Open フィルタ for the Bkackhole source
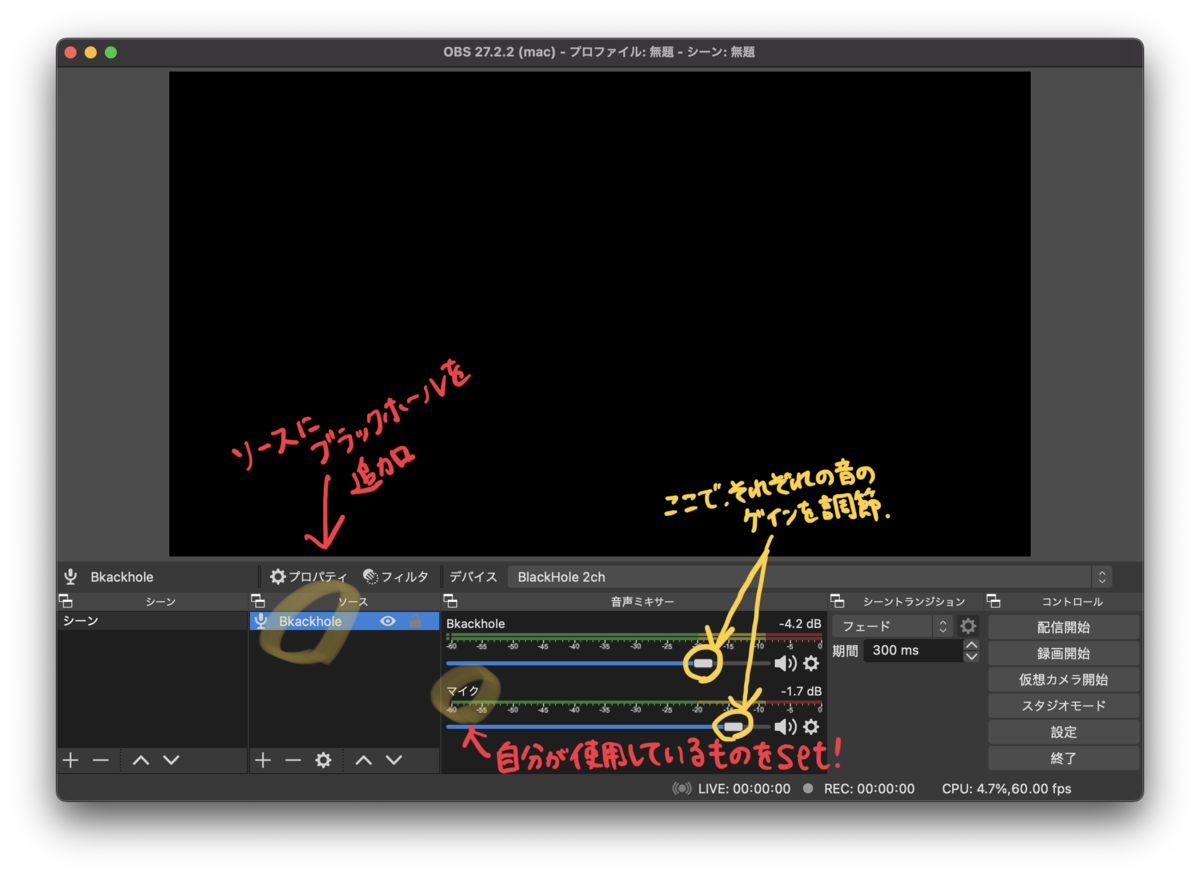This screenshot has width=1200, height=876. point(396,577)
